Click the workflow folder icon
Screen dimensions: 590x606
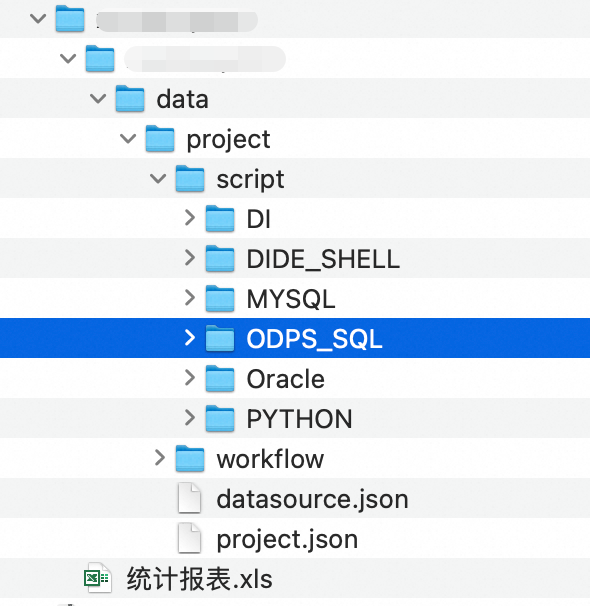click(190, 458)
